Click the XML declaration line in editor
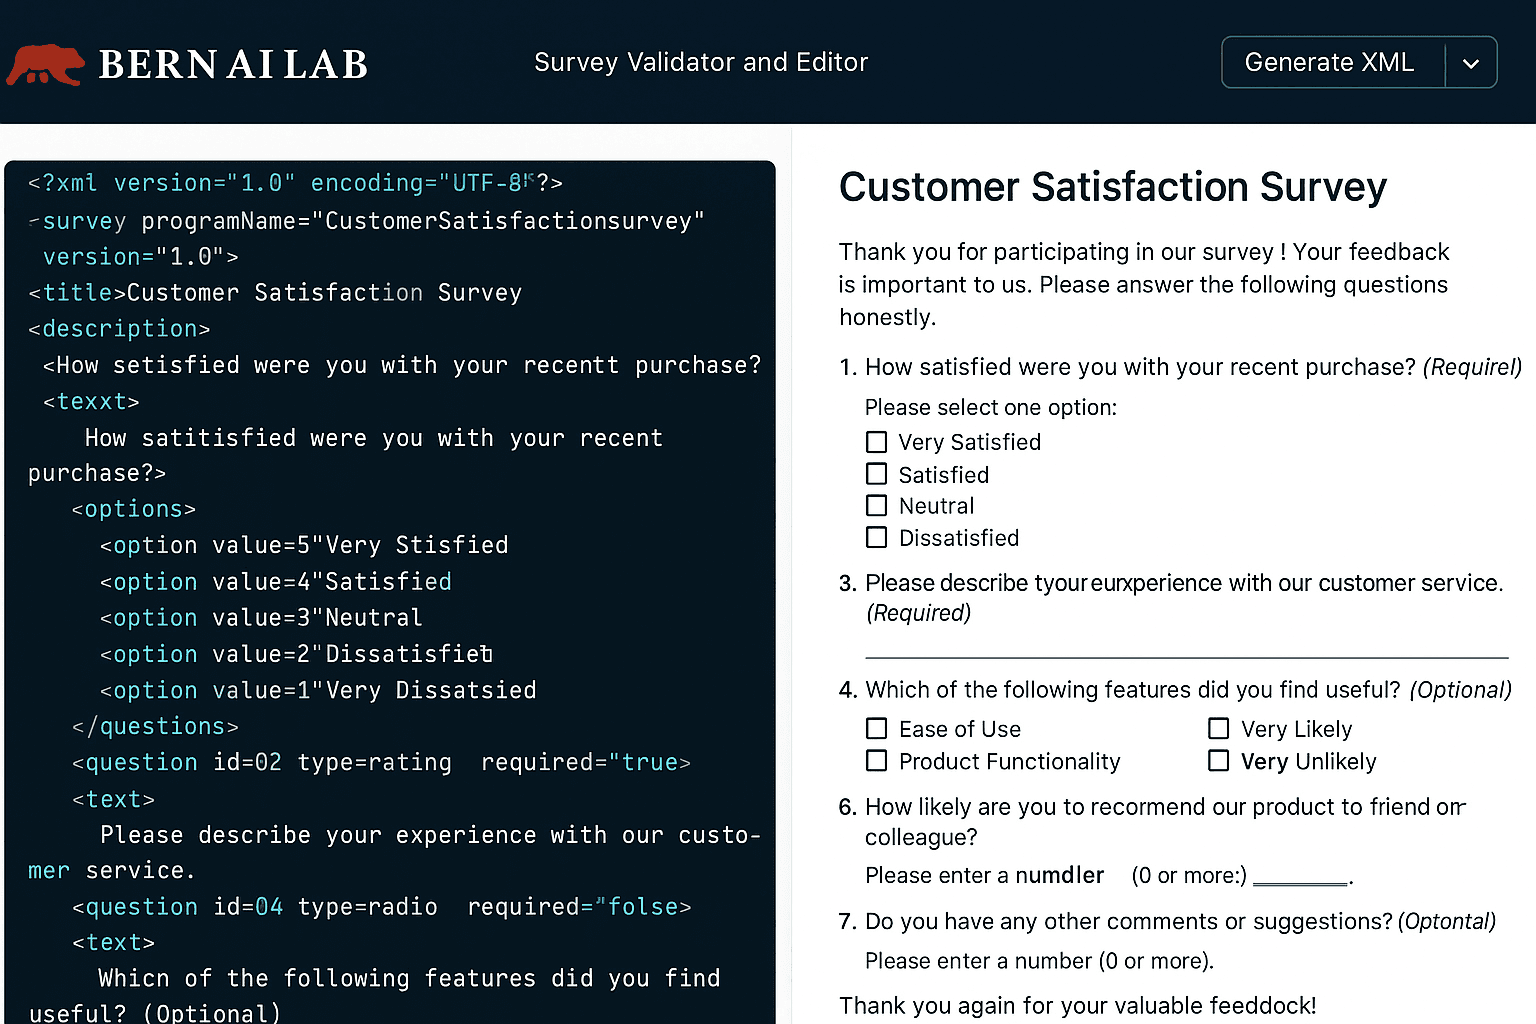Image resolution: width=1536 pixels, height=1024 pixels. coord(295,183)
